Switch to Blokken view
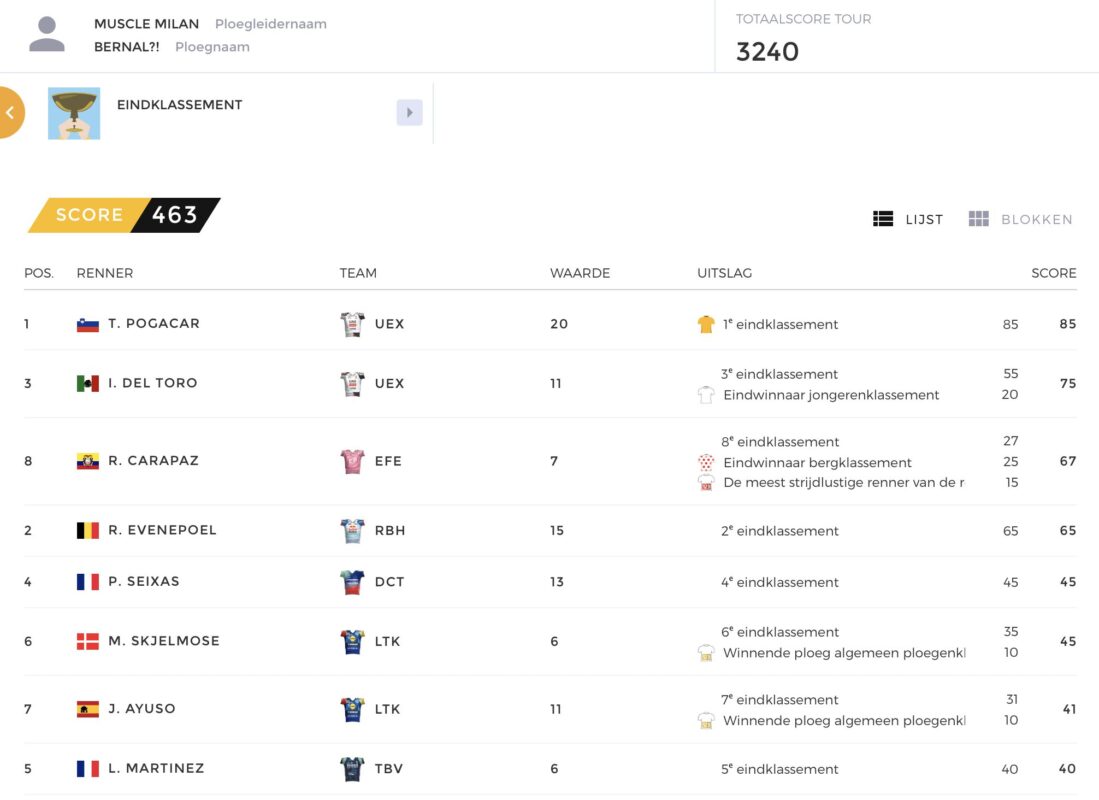The image size is (1099, 800). (1020, 219)
